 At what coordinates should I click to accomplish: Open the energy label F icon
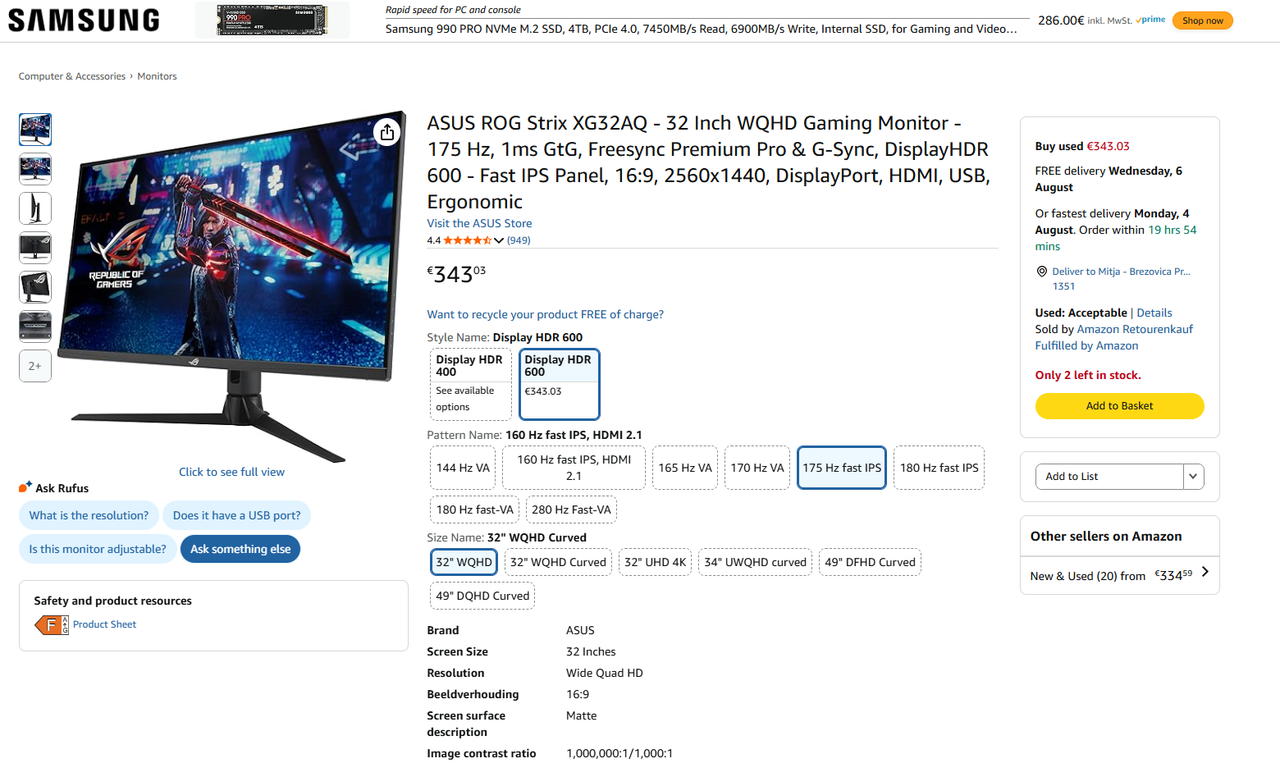point(51,625)
